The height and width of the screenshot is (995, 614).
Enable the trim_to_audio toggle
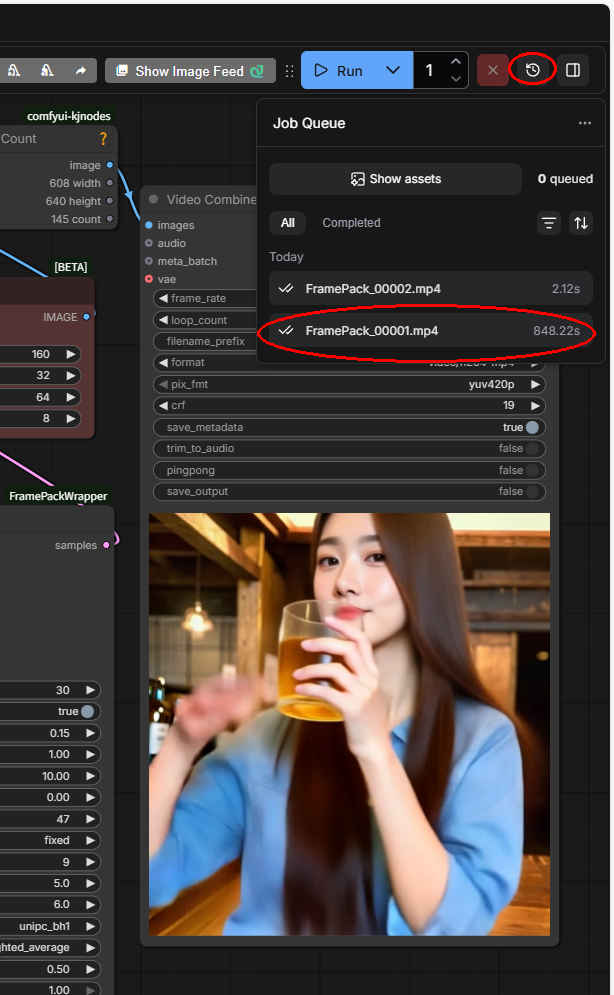click(533, 449)
